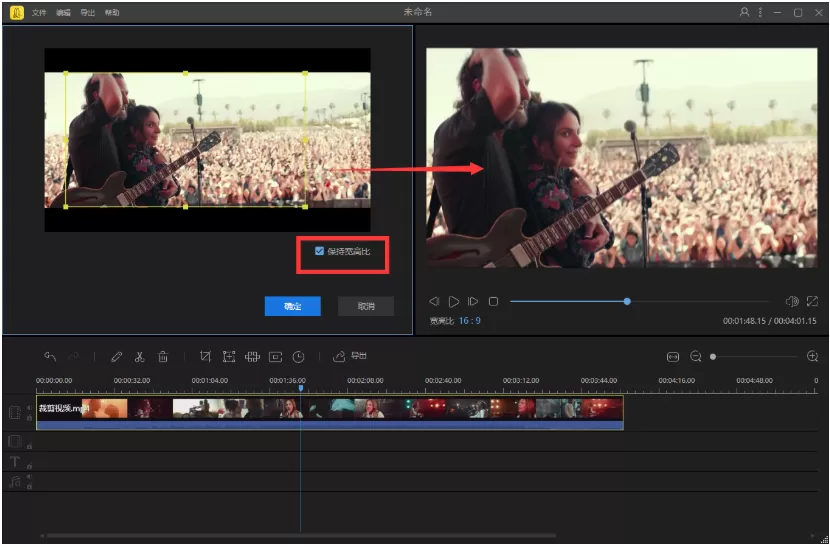This screenshot has width=830, height=547.
Task: Click the text track T icon
Action: pyautogui.click(x=15, y=462)
